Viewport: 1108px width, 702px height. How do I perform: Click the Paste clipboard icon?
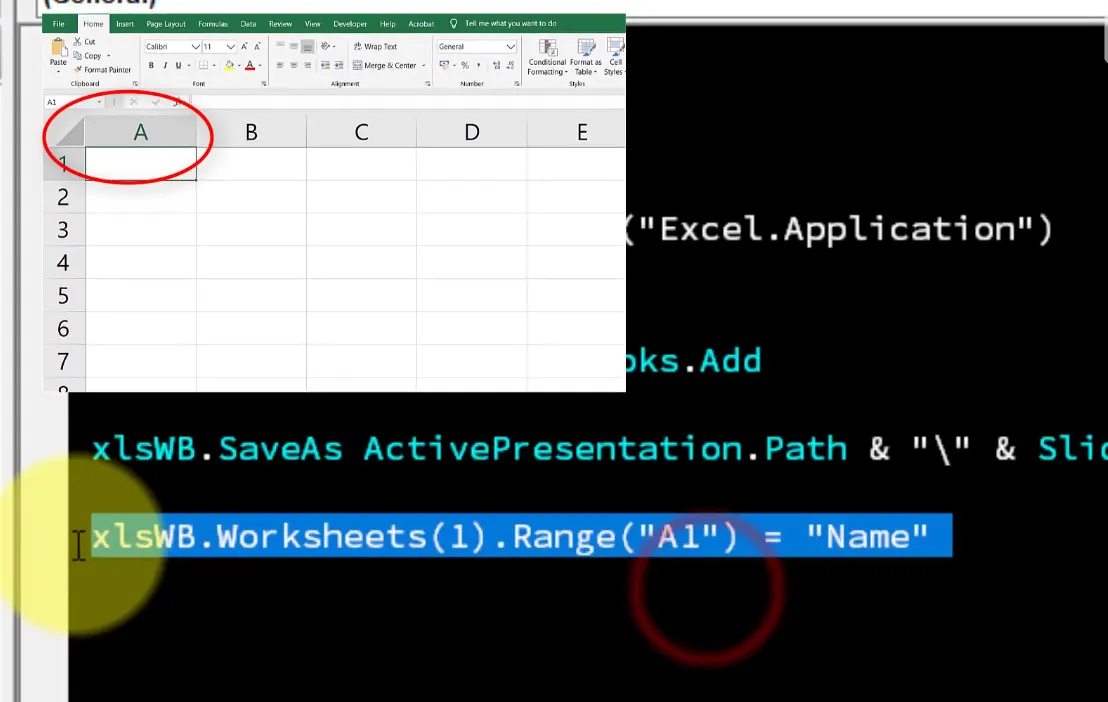pos(58,51)
